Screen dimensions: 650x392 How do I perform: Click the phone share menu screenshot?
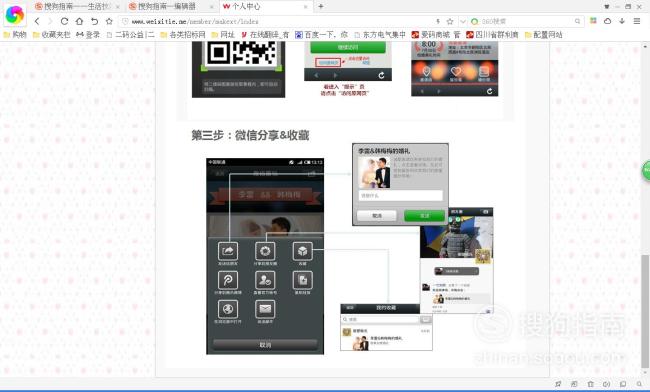(265, 256)
